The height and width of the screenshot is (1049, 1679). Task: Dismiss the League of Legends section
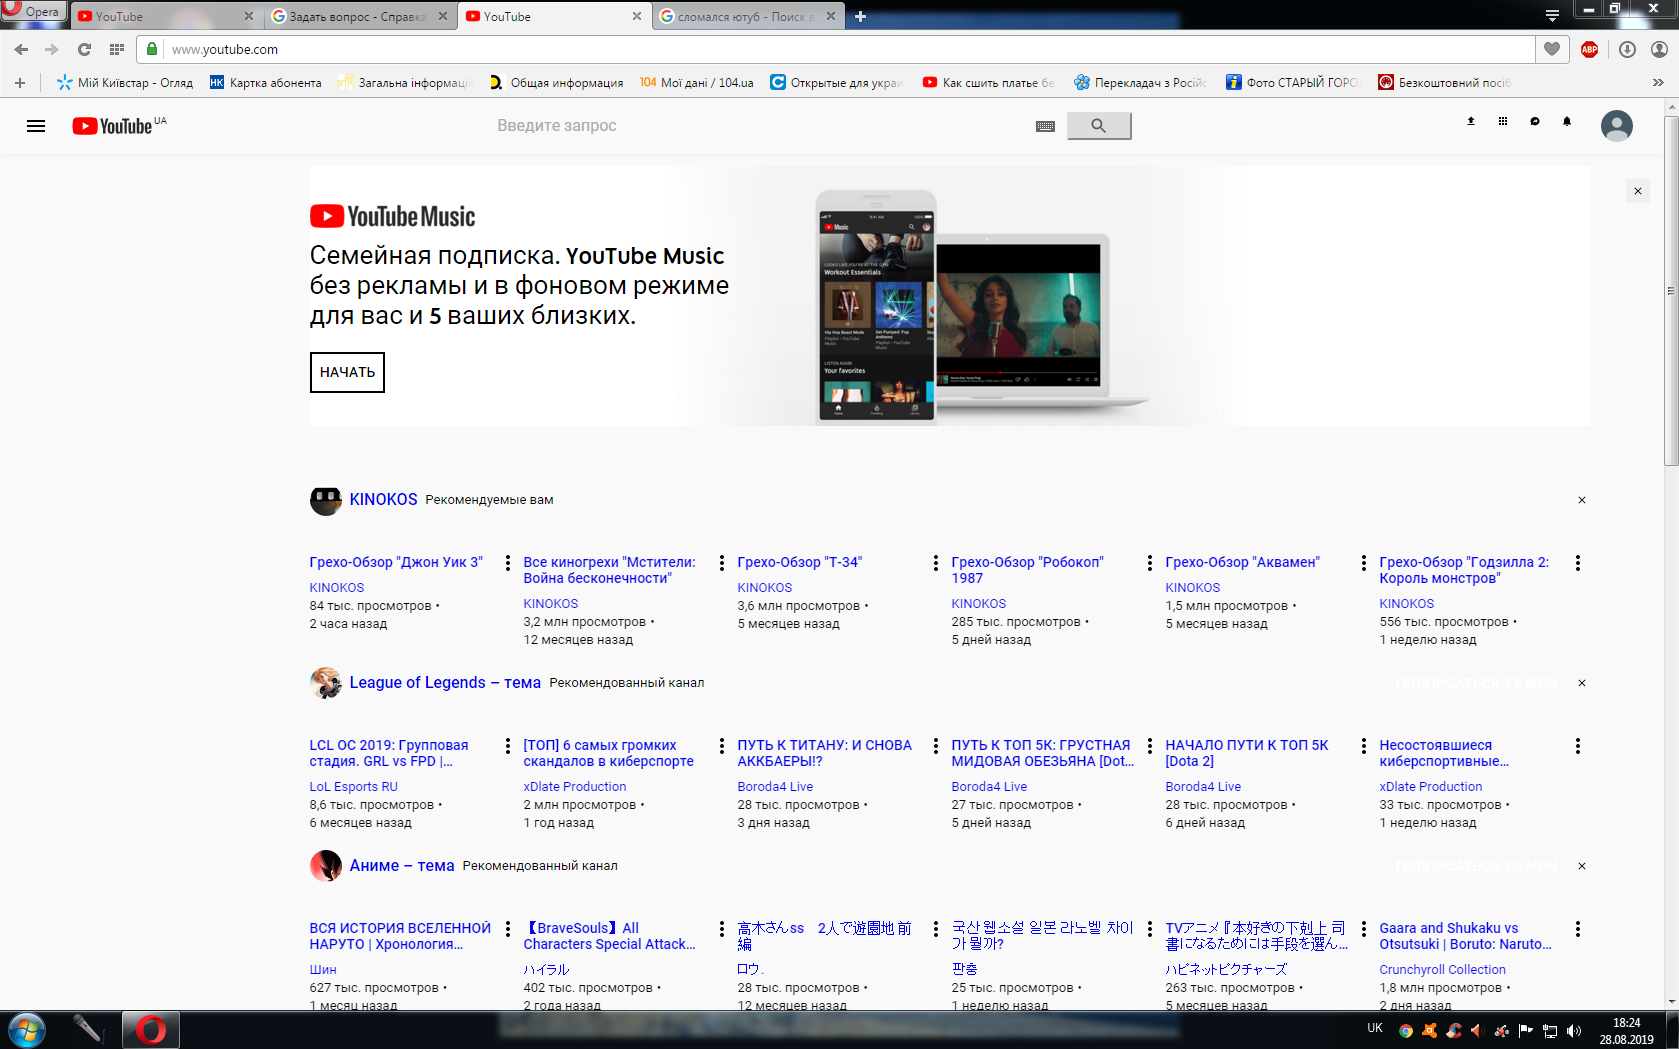point(1582,683)
